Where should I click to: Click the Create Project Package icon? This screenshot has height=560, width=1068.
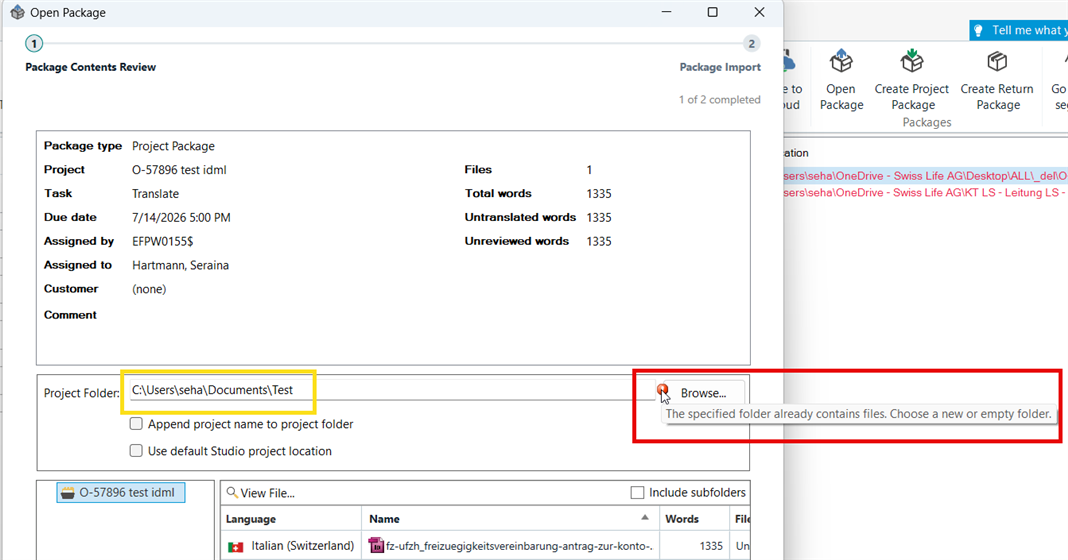point(912,61)
